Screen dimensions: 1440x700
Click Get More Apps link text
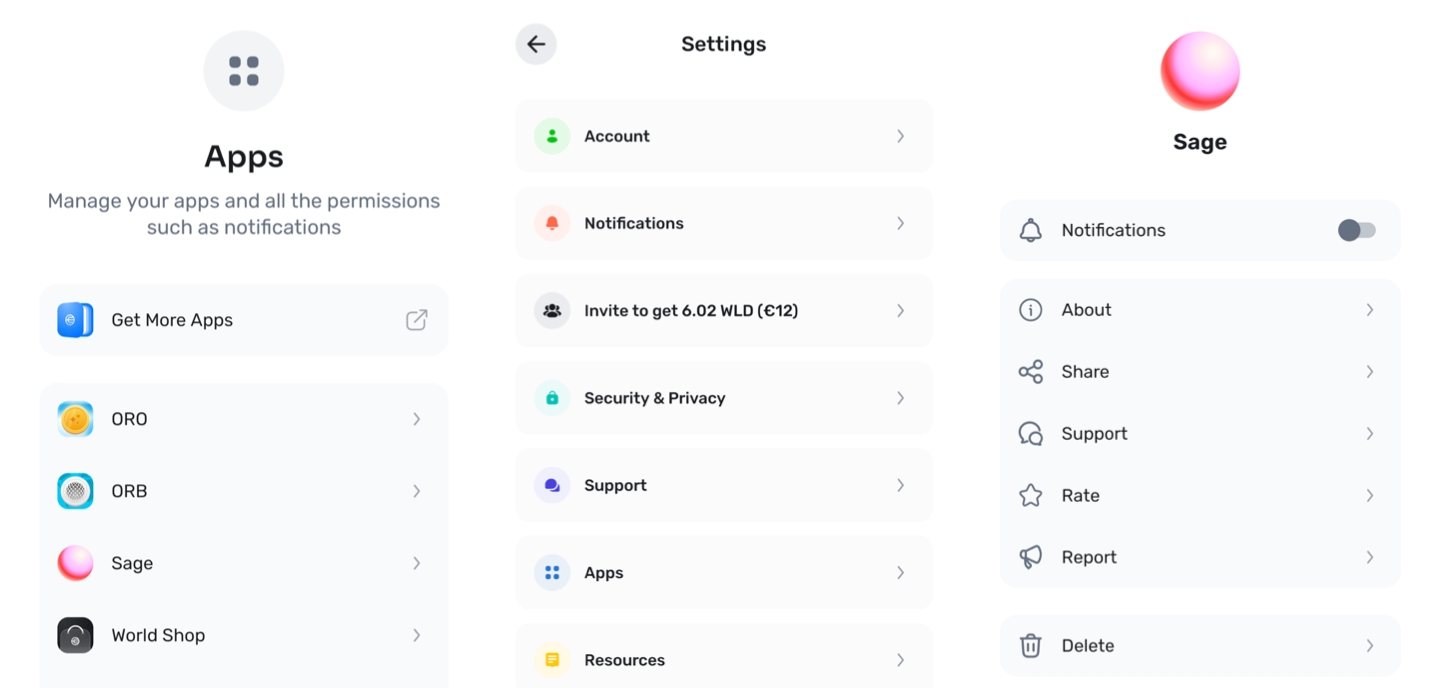(x=172, y=320)
